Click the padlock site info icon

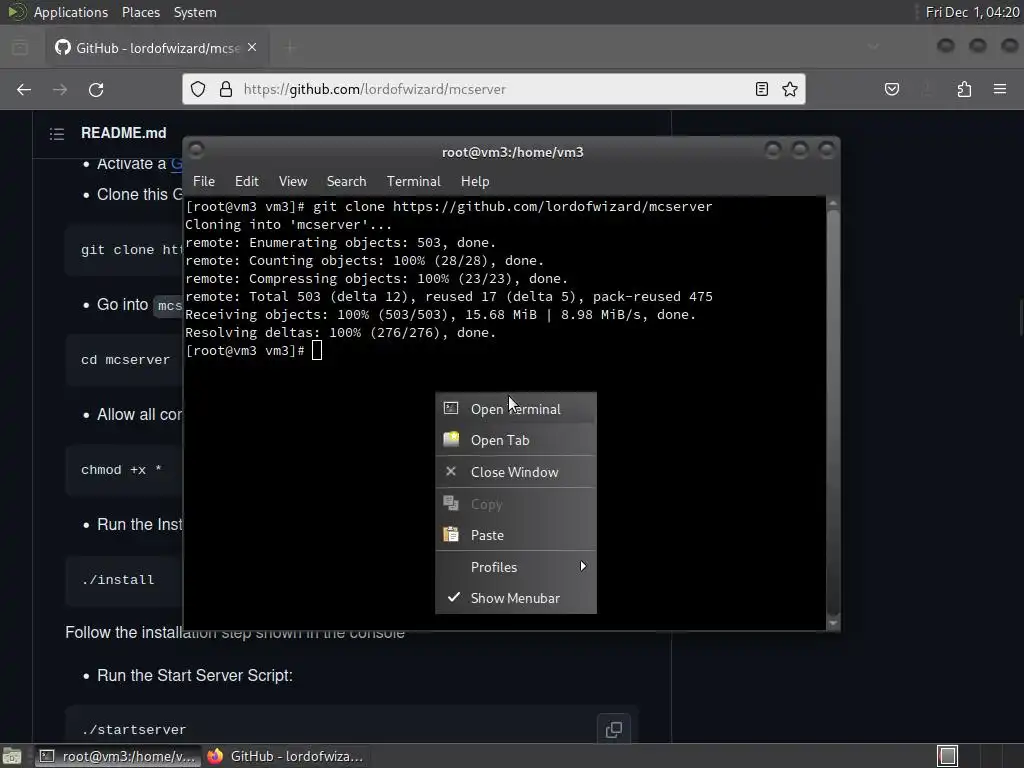pos(226,89)
